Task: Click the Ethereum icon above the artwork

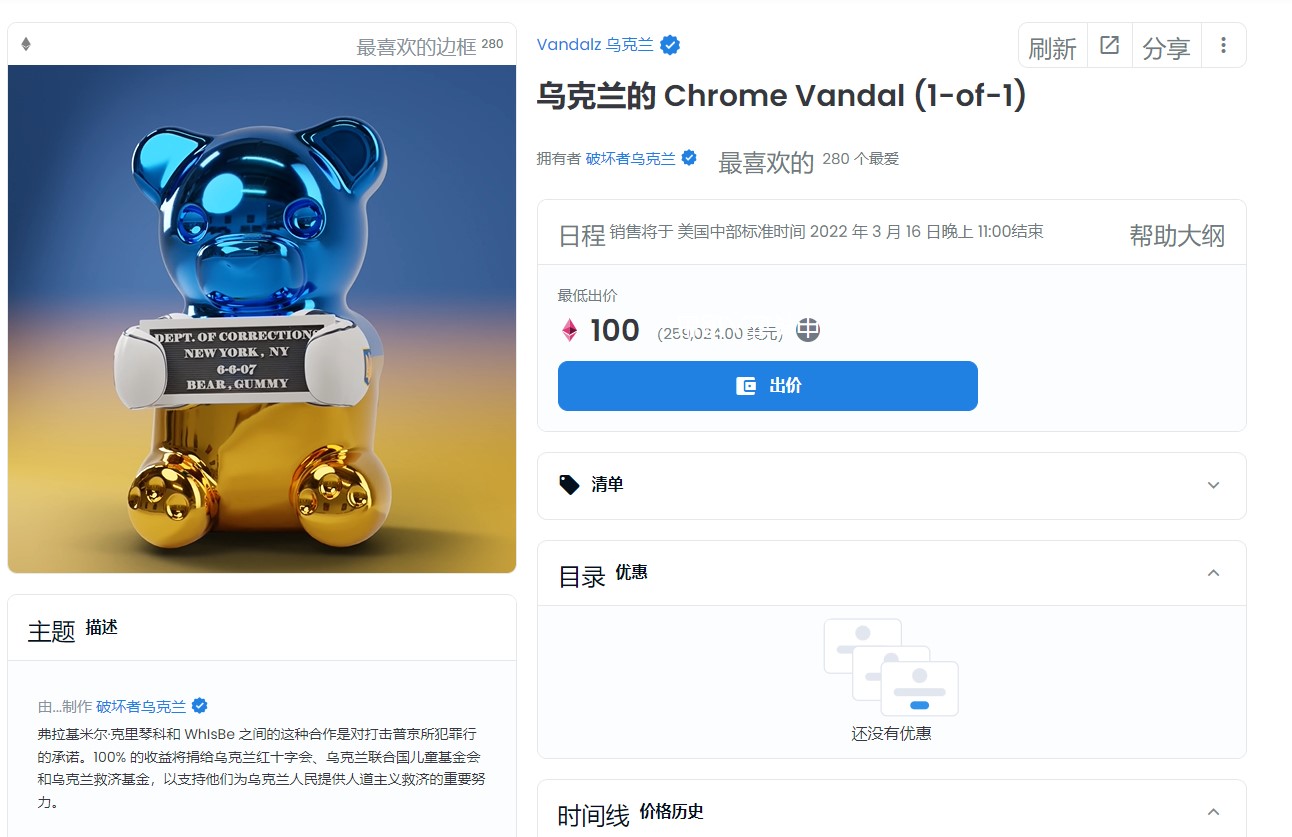Action: pos(26,44)
